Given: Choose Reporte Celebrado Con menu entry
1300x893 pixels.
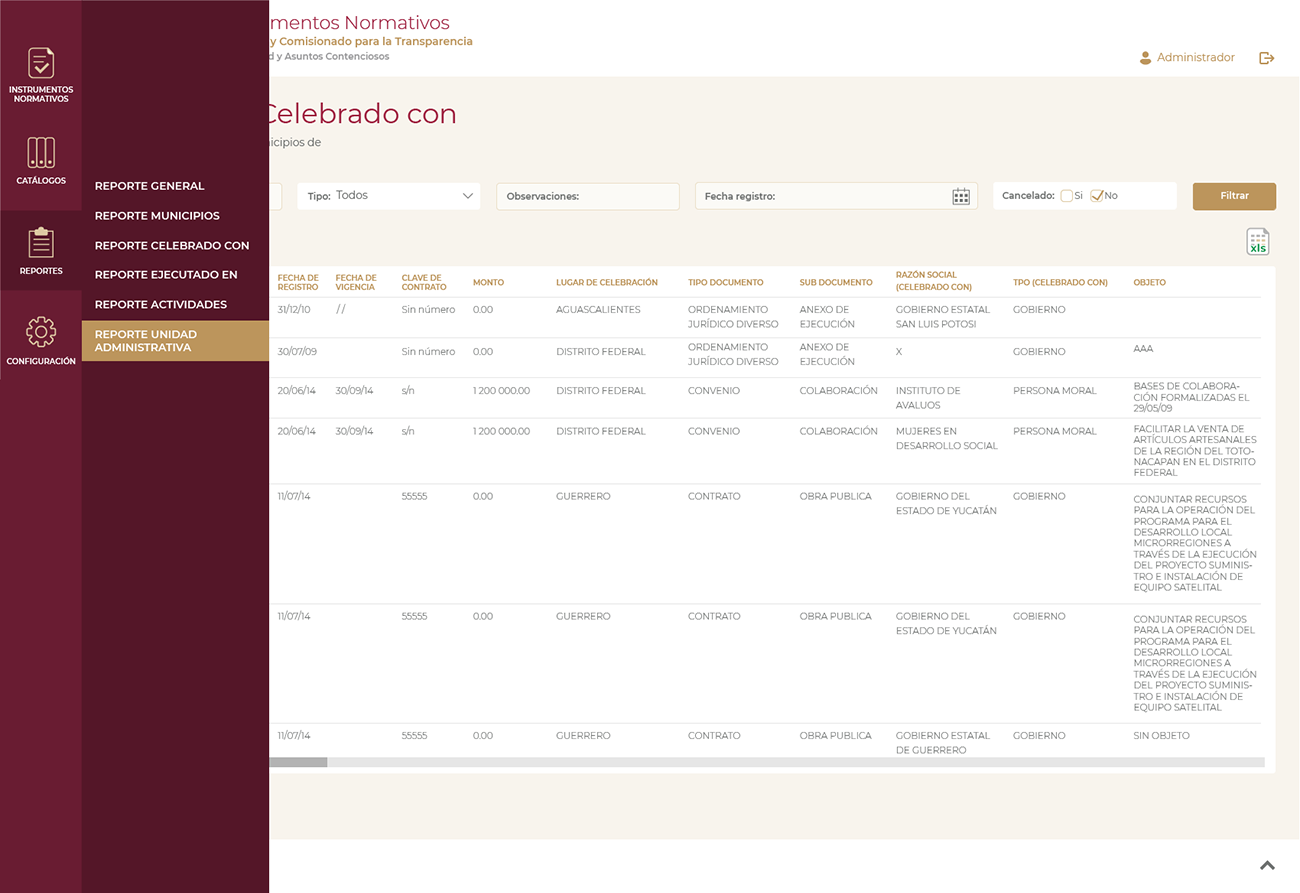Looking at the screenshot, I should click(172, 245).
